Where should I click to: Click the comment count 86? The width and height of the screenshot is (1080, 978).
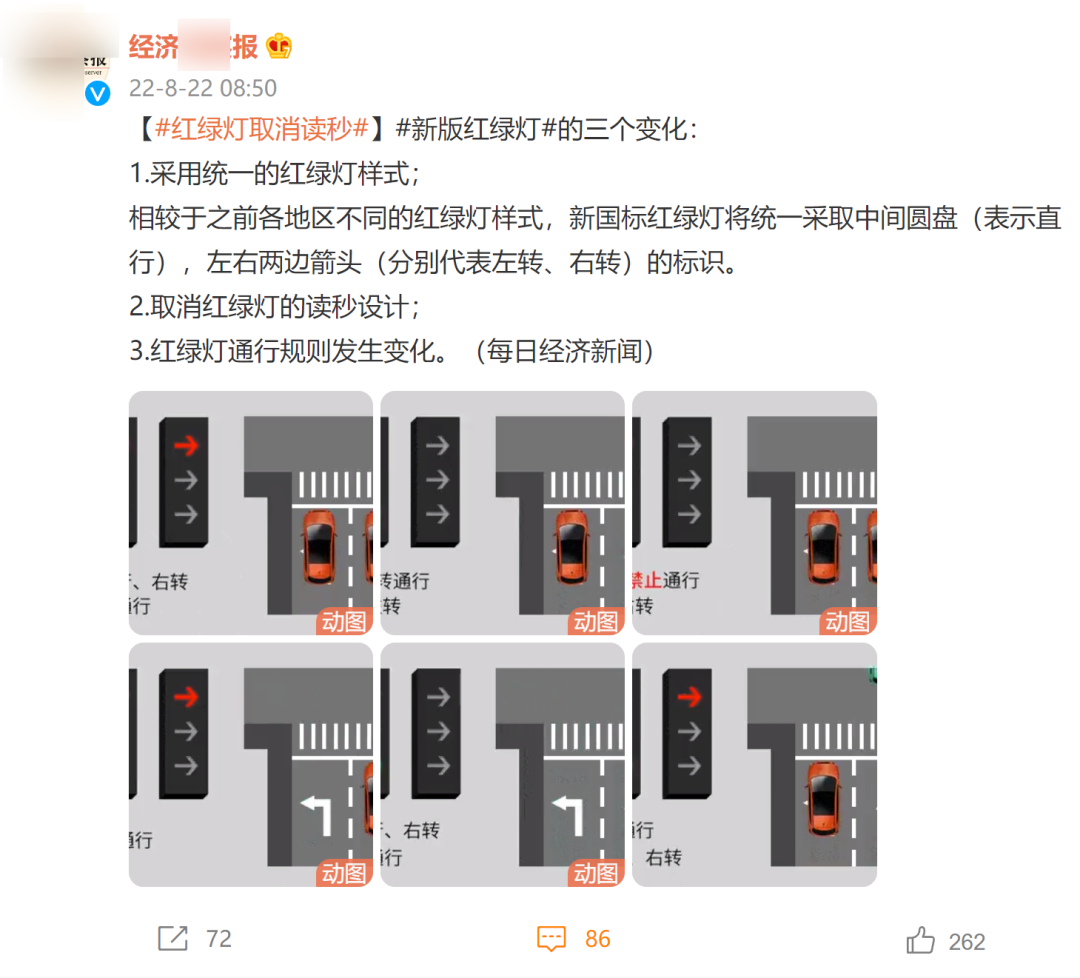click(x=598, y=939)
